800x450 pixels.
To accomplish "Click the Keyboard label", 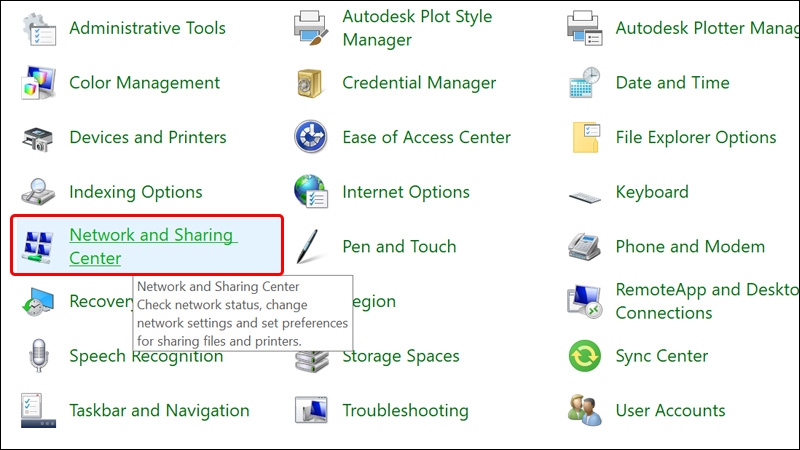I will pos(652,192).
